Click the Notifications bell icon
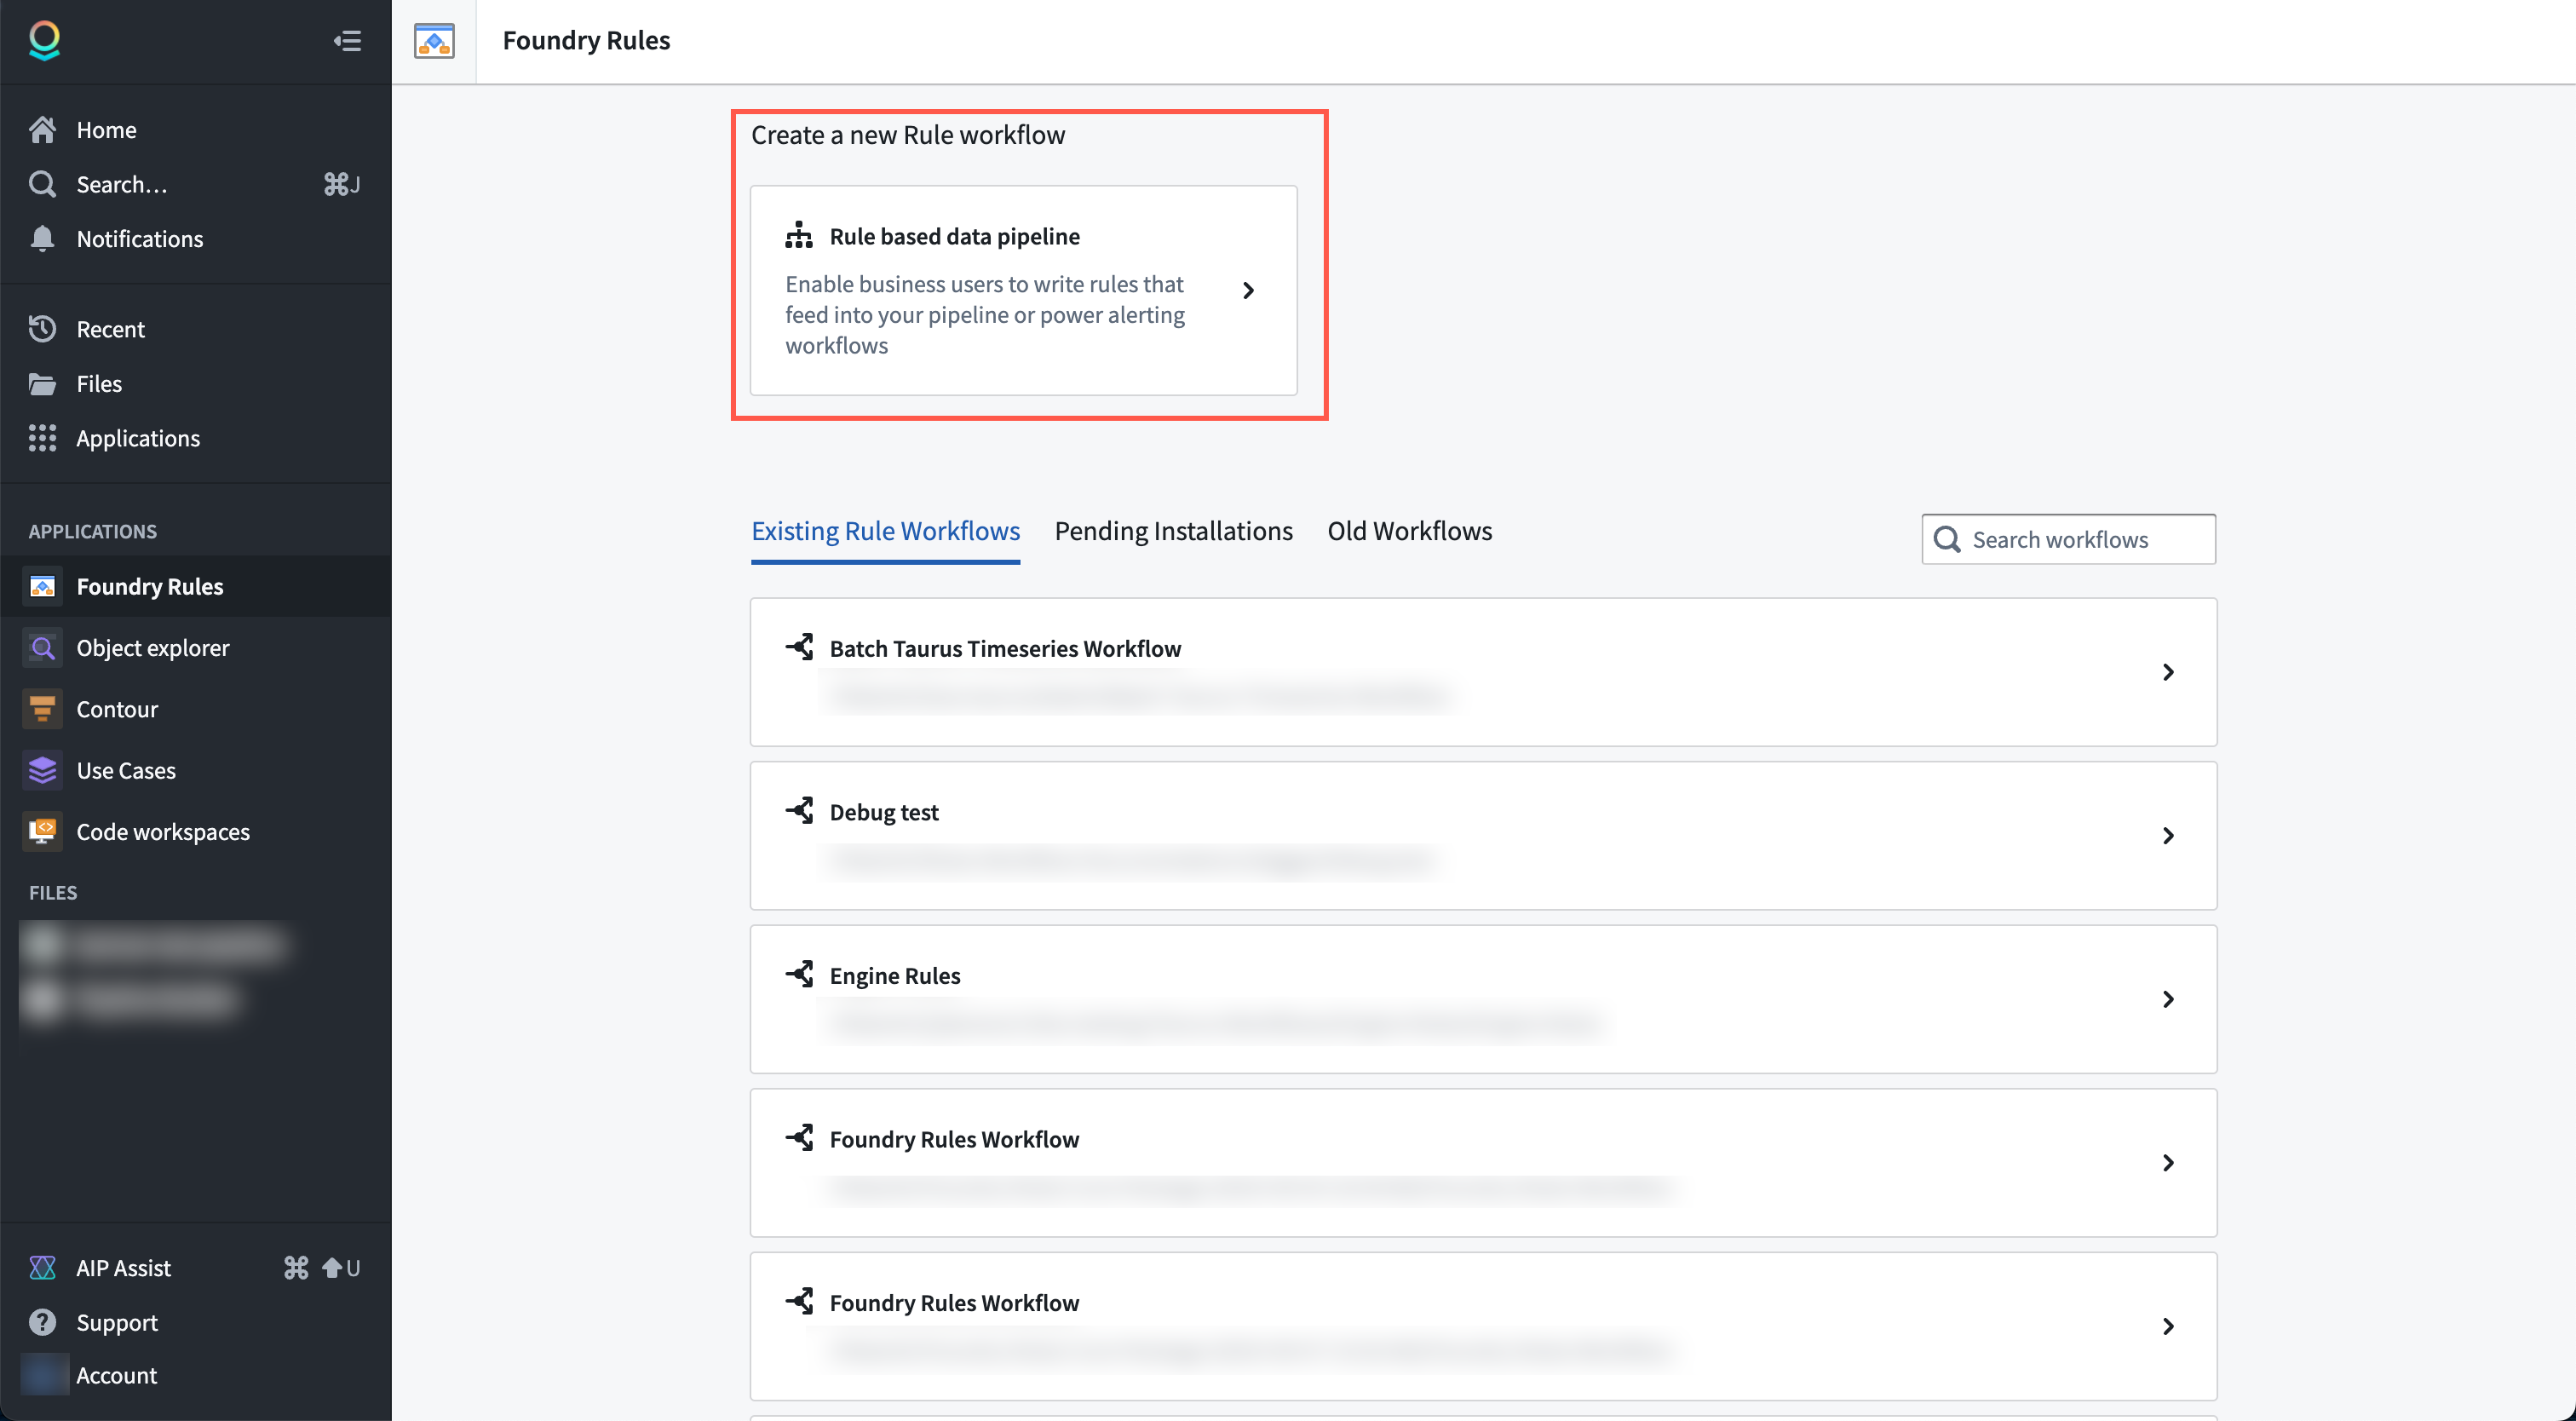The height and width of the screenshot is (1421, 2576). point(42,238)
